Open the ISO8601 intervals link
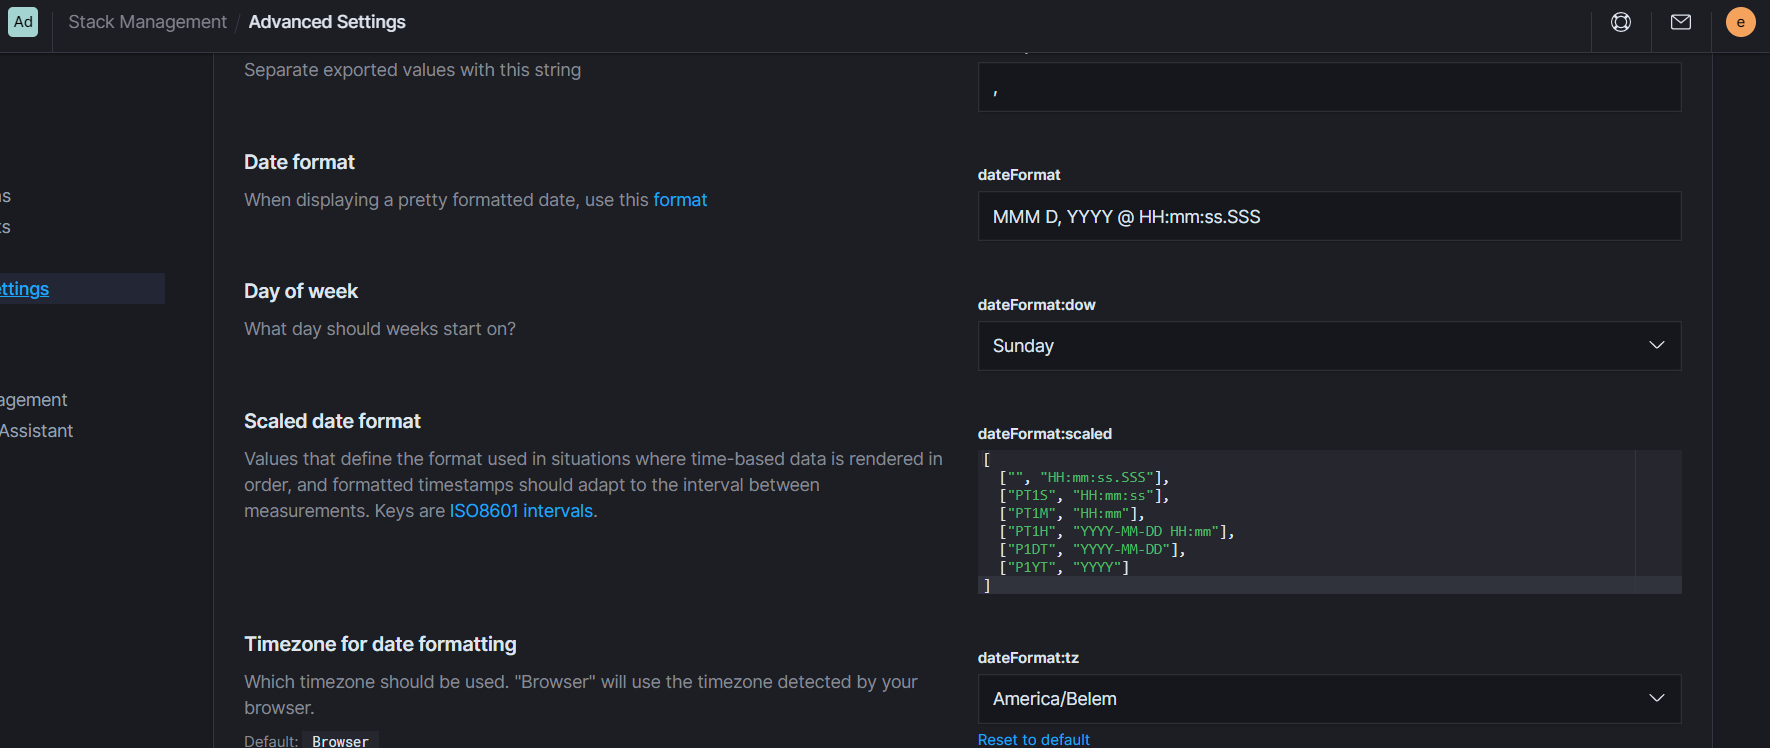Screen dimensions: 1770x748 [x=522, y=511]
